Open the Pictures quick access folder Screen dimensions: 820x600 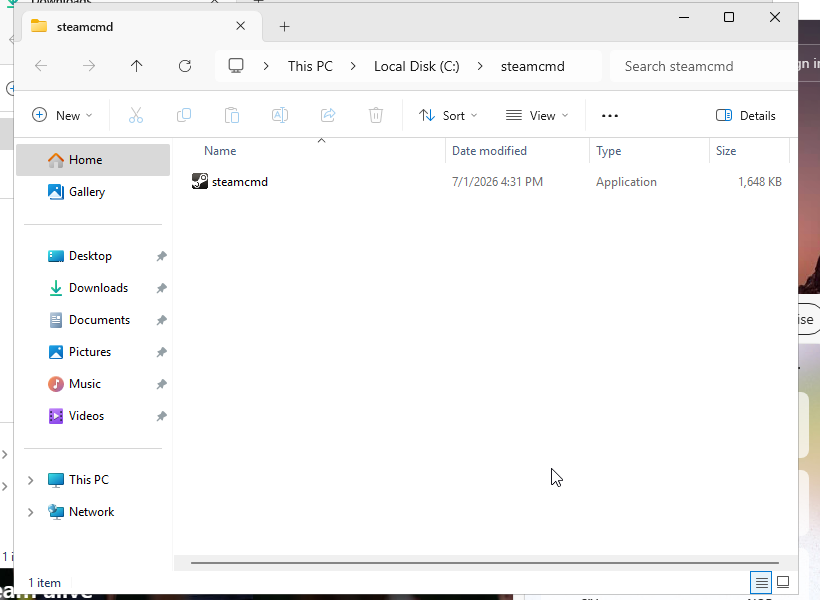90,352
